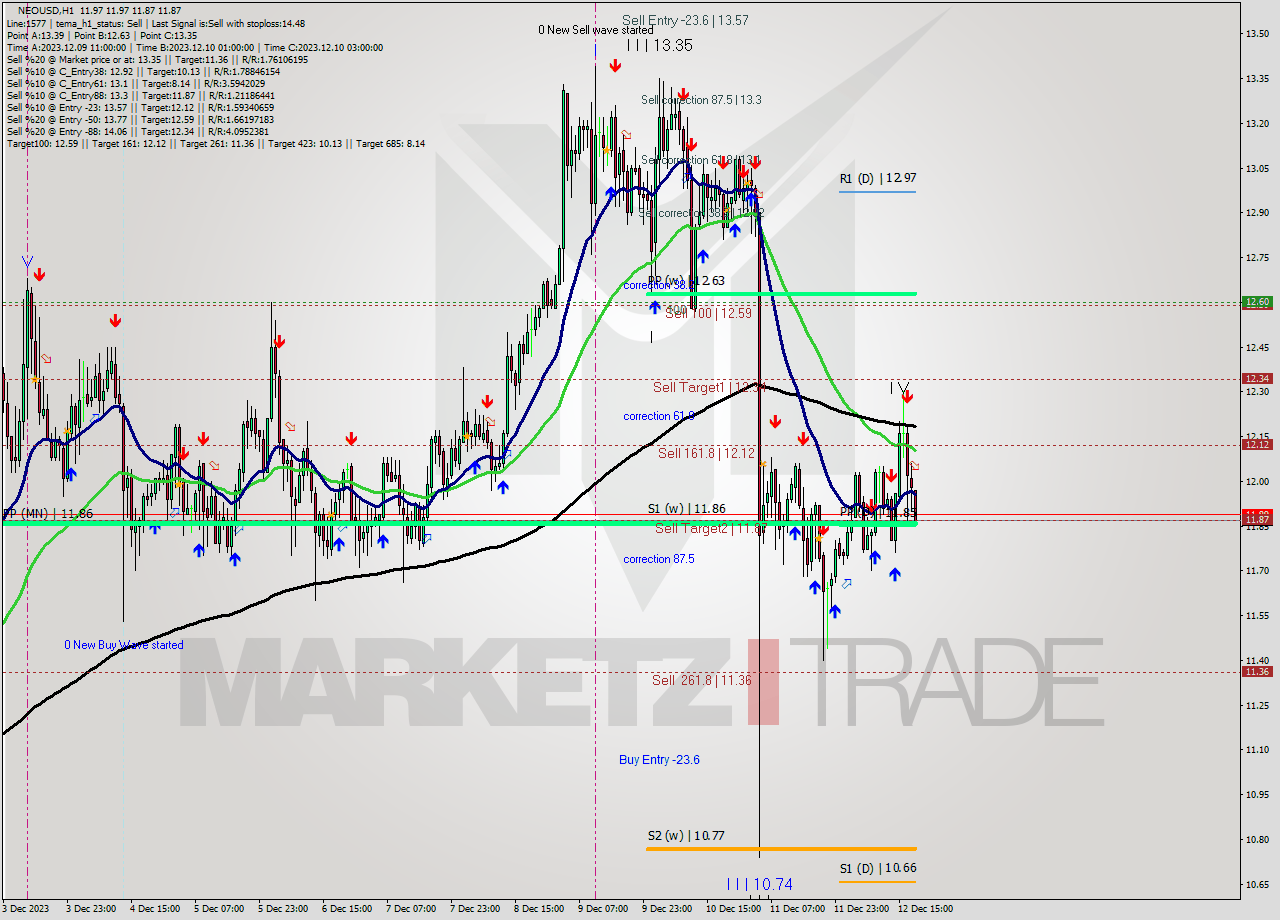Click the 'Sell Entry -23.6 | 13.57' label

click(x=685, y=20)
